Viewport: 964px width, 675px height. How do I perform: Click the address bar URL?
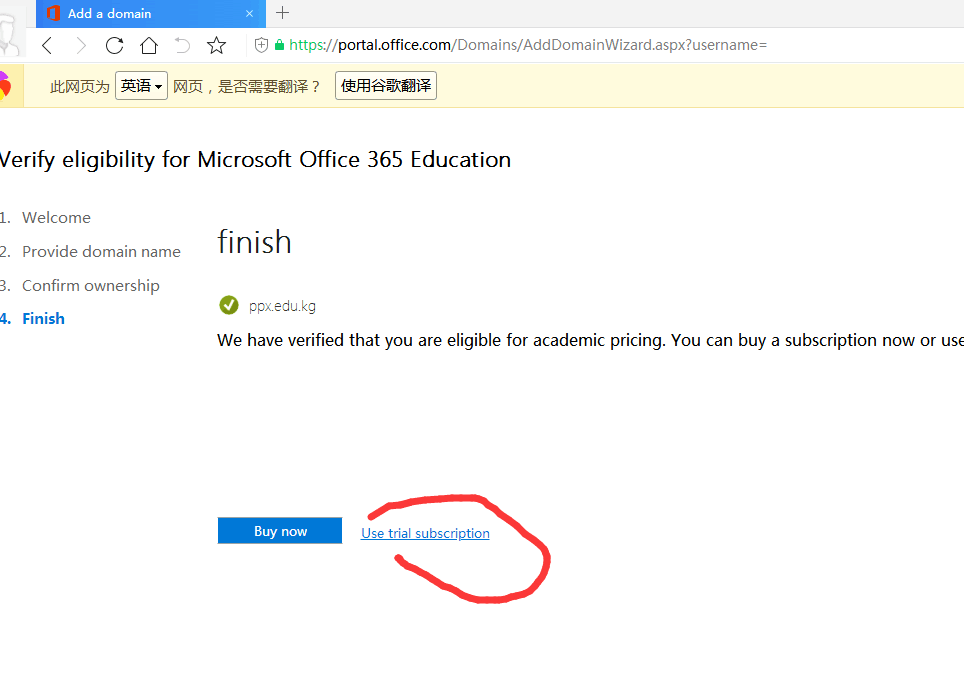[528, 45]
